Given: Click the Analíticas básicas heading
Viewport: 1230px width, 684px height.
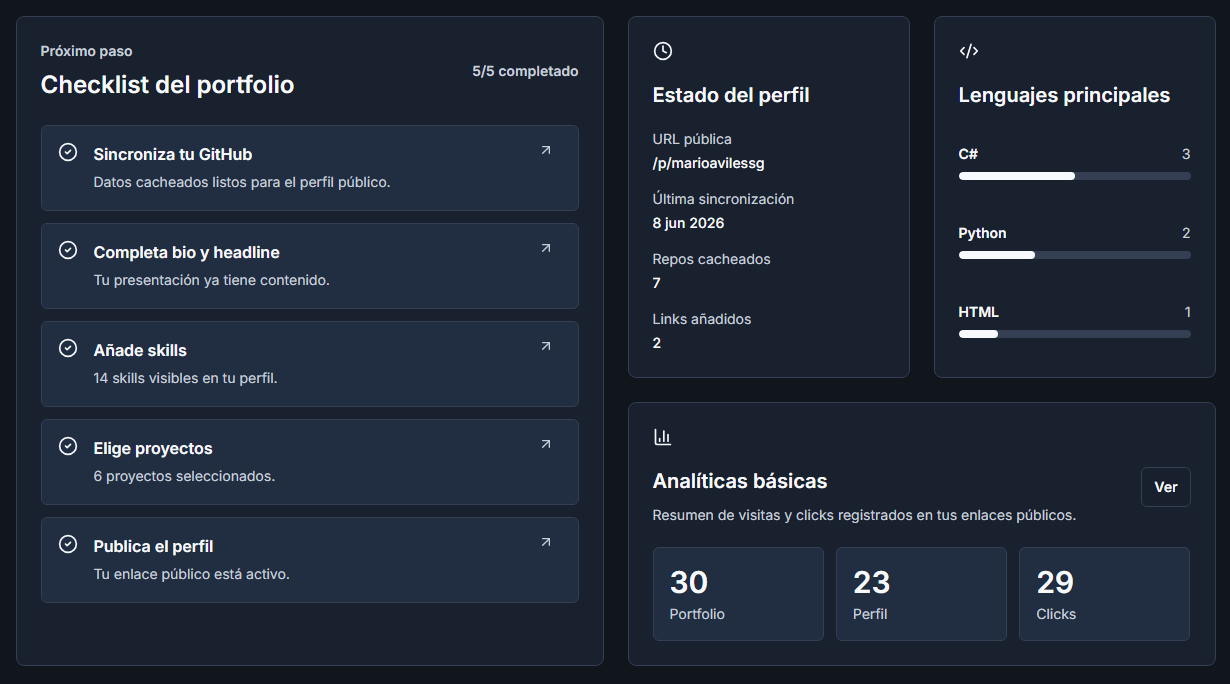Looking at the screenshot, I should (x=740, y=481).
